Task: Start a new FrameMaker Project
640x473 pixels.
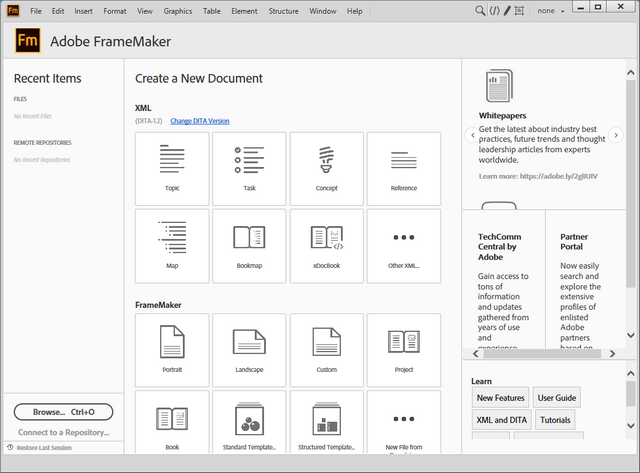Action: 403,349
